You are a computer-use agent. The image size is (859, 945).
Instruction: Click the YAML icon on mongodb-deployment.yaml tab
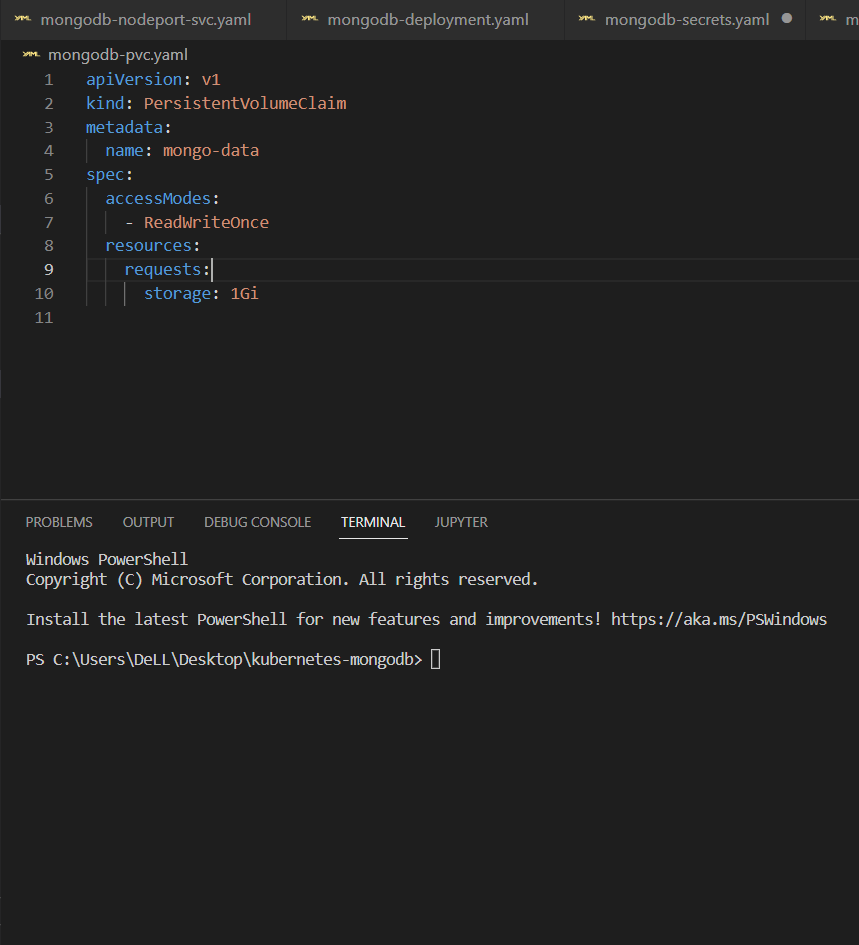click(310, 19)
